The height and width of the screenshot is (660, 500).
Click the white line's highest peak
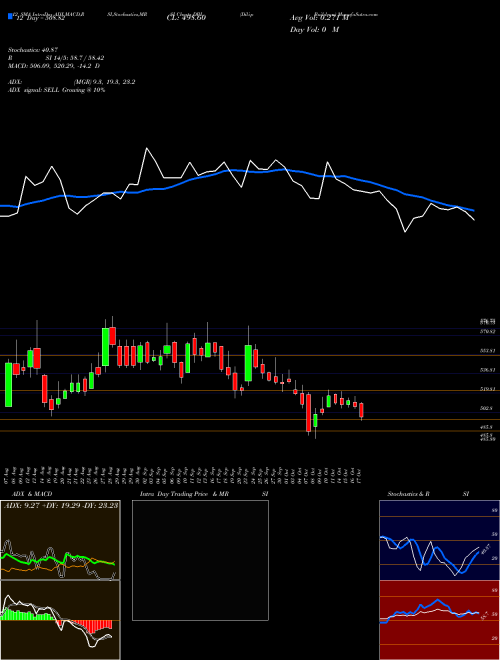(146, 149)
